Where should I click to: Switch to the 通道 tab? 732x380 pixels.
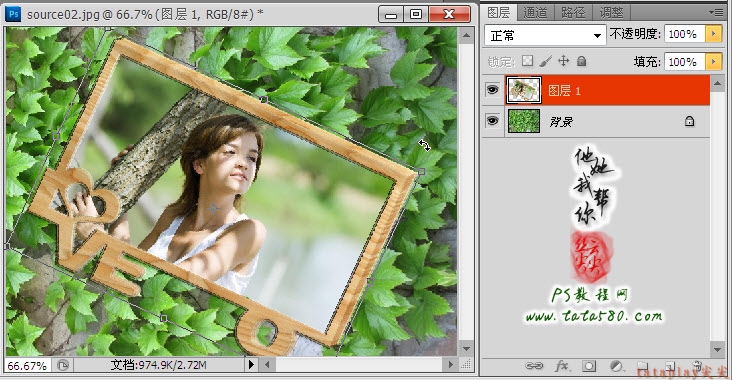pos(535,13)
